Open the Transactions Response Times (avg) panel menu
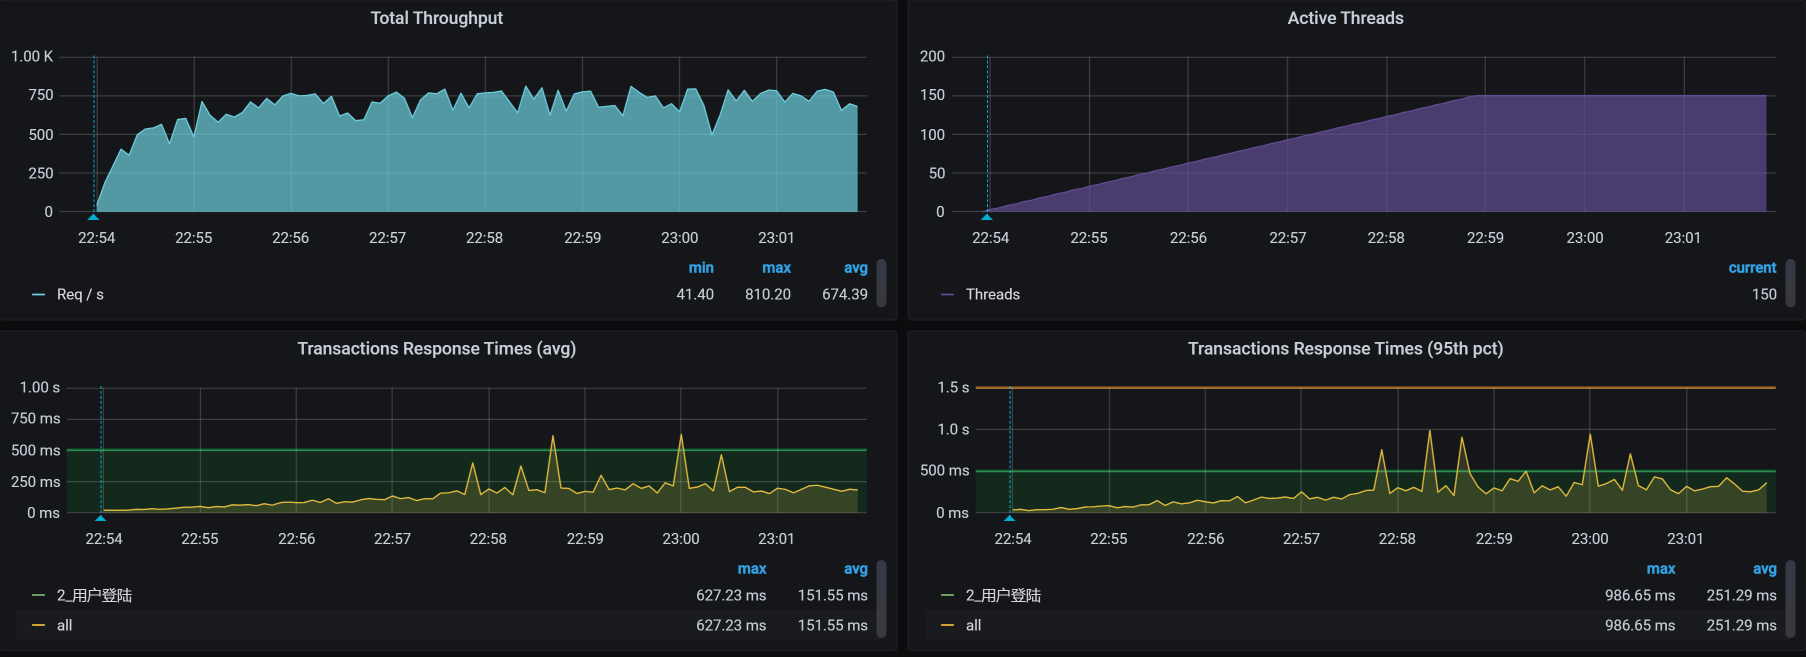This screenshot has height=657, width=1806. coord(437,349)
